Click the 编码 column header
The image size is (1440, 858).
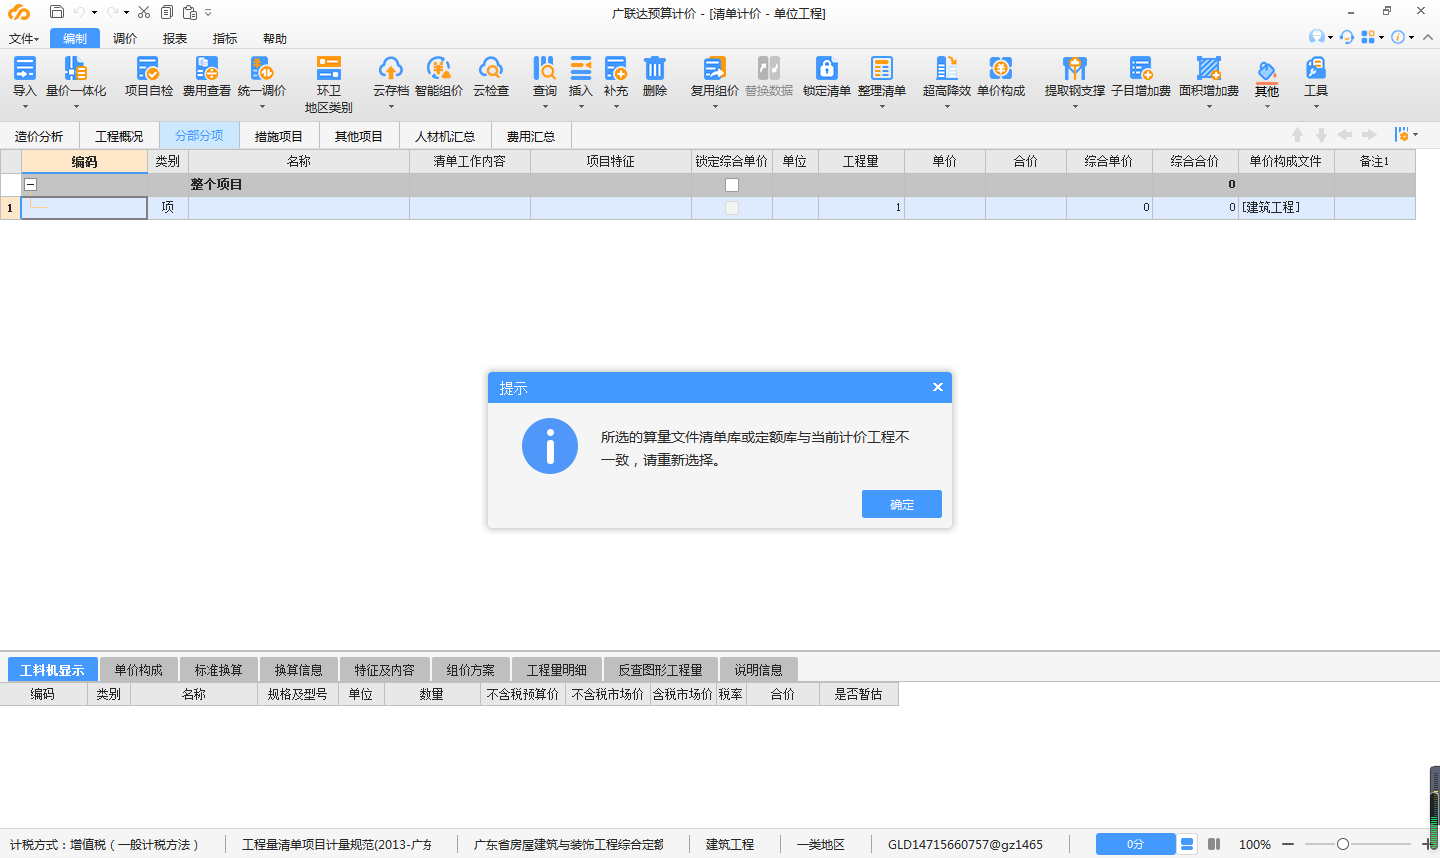coord(84,161)
